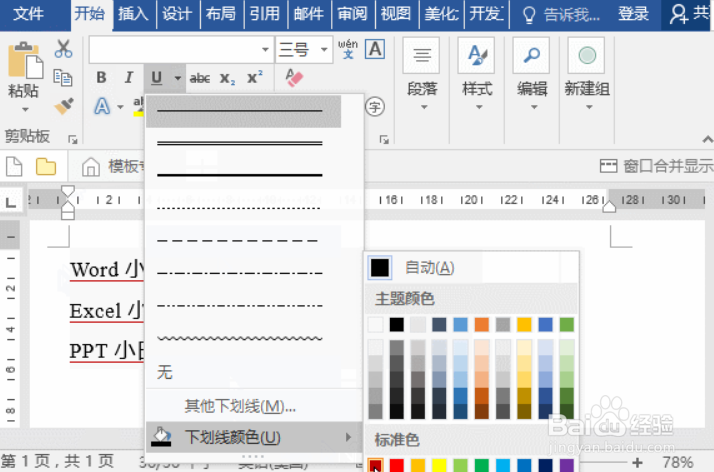Click the tab stop selector L
The width and height of the screenshot is (714, 472).
(10, 201)
